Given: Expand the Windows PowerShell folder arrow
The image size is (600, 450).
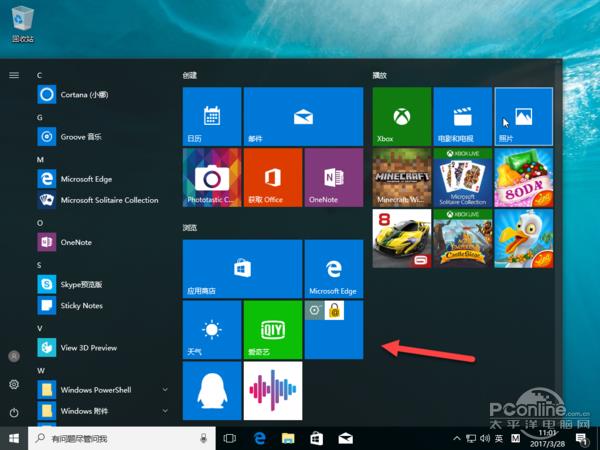Looking at the screenshot, I should [x=163, y=388].
